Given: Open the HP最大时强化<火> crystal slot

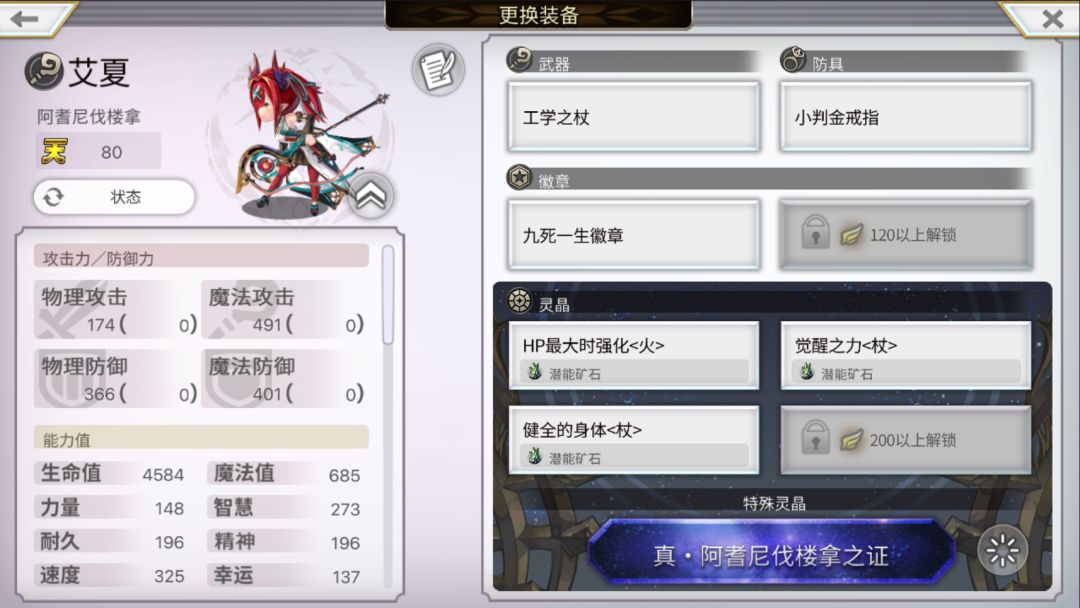Looking at the screenshot, I should coord(634,356).
